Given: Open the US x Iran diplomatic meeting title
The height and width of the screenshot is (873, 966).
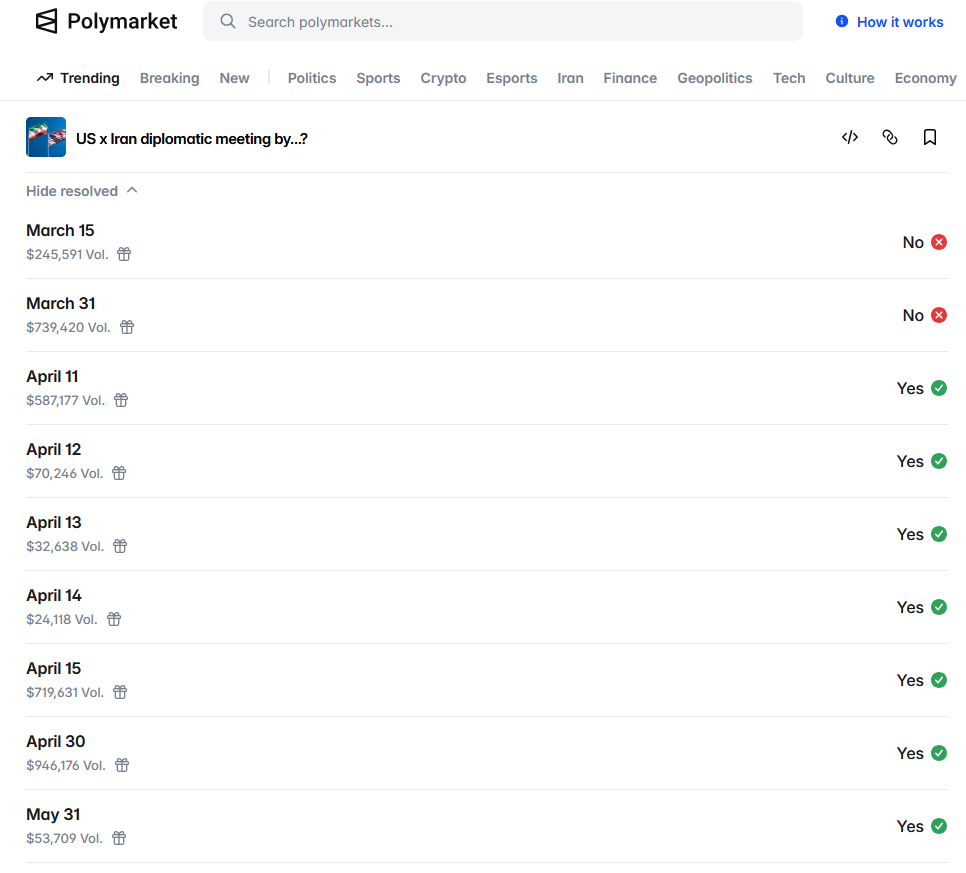Looking at the screenshot, I should (192, 139).
